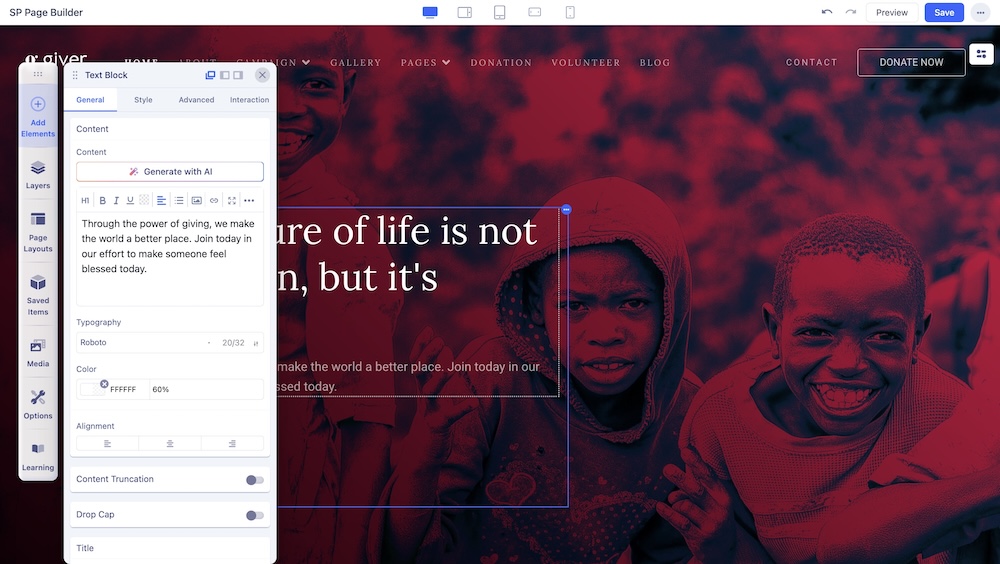Expand the Title section
The image size is (1000, 564).
[170, 548]
